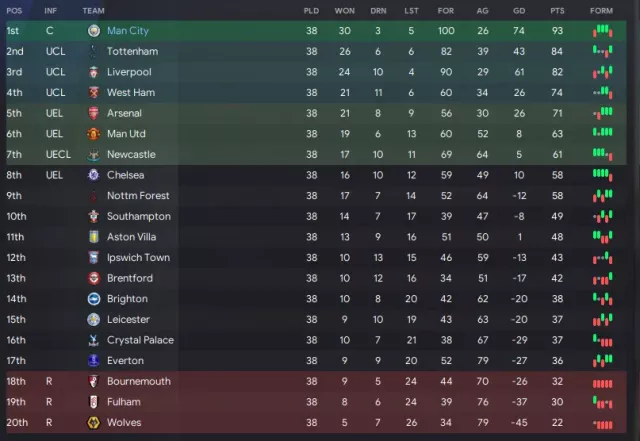640x441 pixels.
Task: Click the Man Utd club crest
Action: tap(94, 134)
